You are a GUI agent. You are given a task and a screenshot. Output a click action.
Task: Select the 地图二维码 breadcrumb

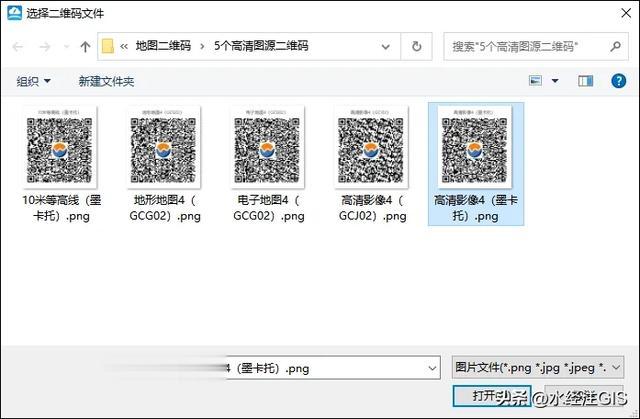click(163, 46)
